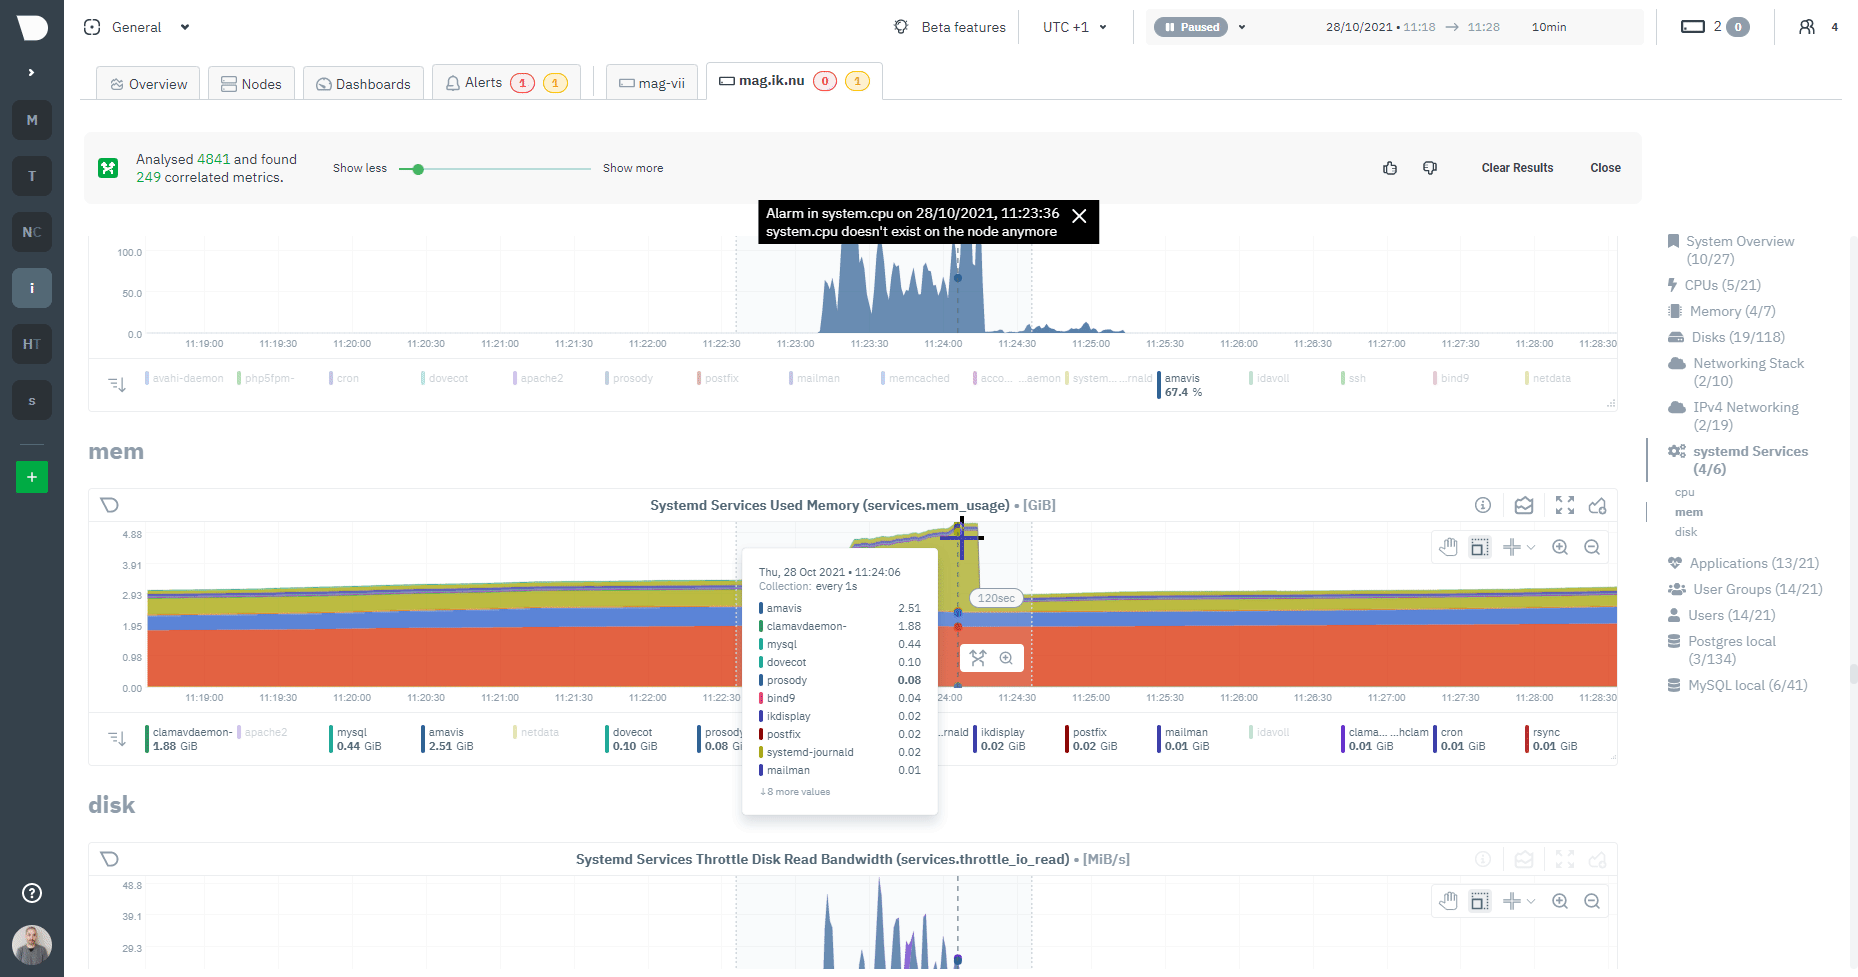Expand CPUs (5/21) menu section
The height and width of the screenshot is (977, 1858).
1715,285
